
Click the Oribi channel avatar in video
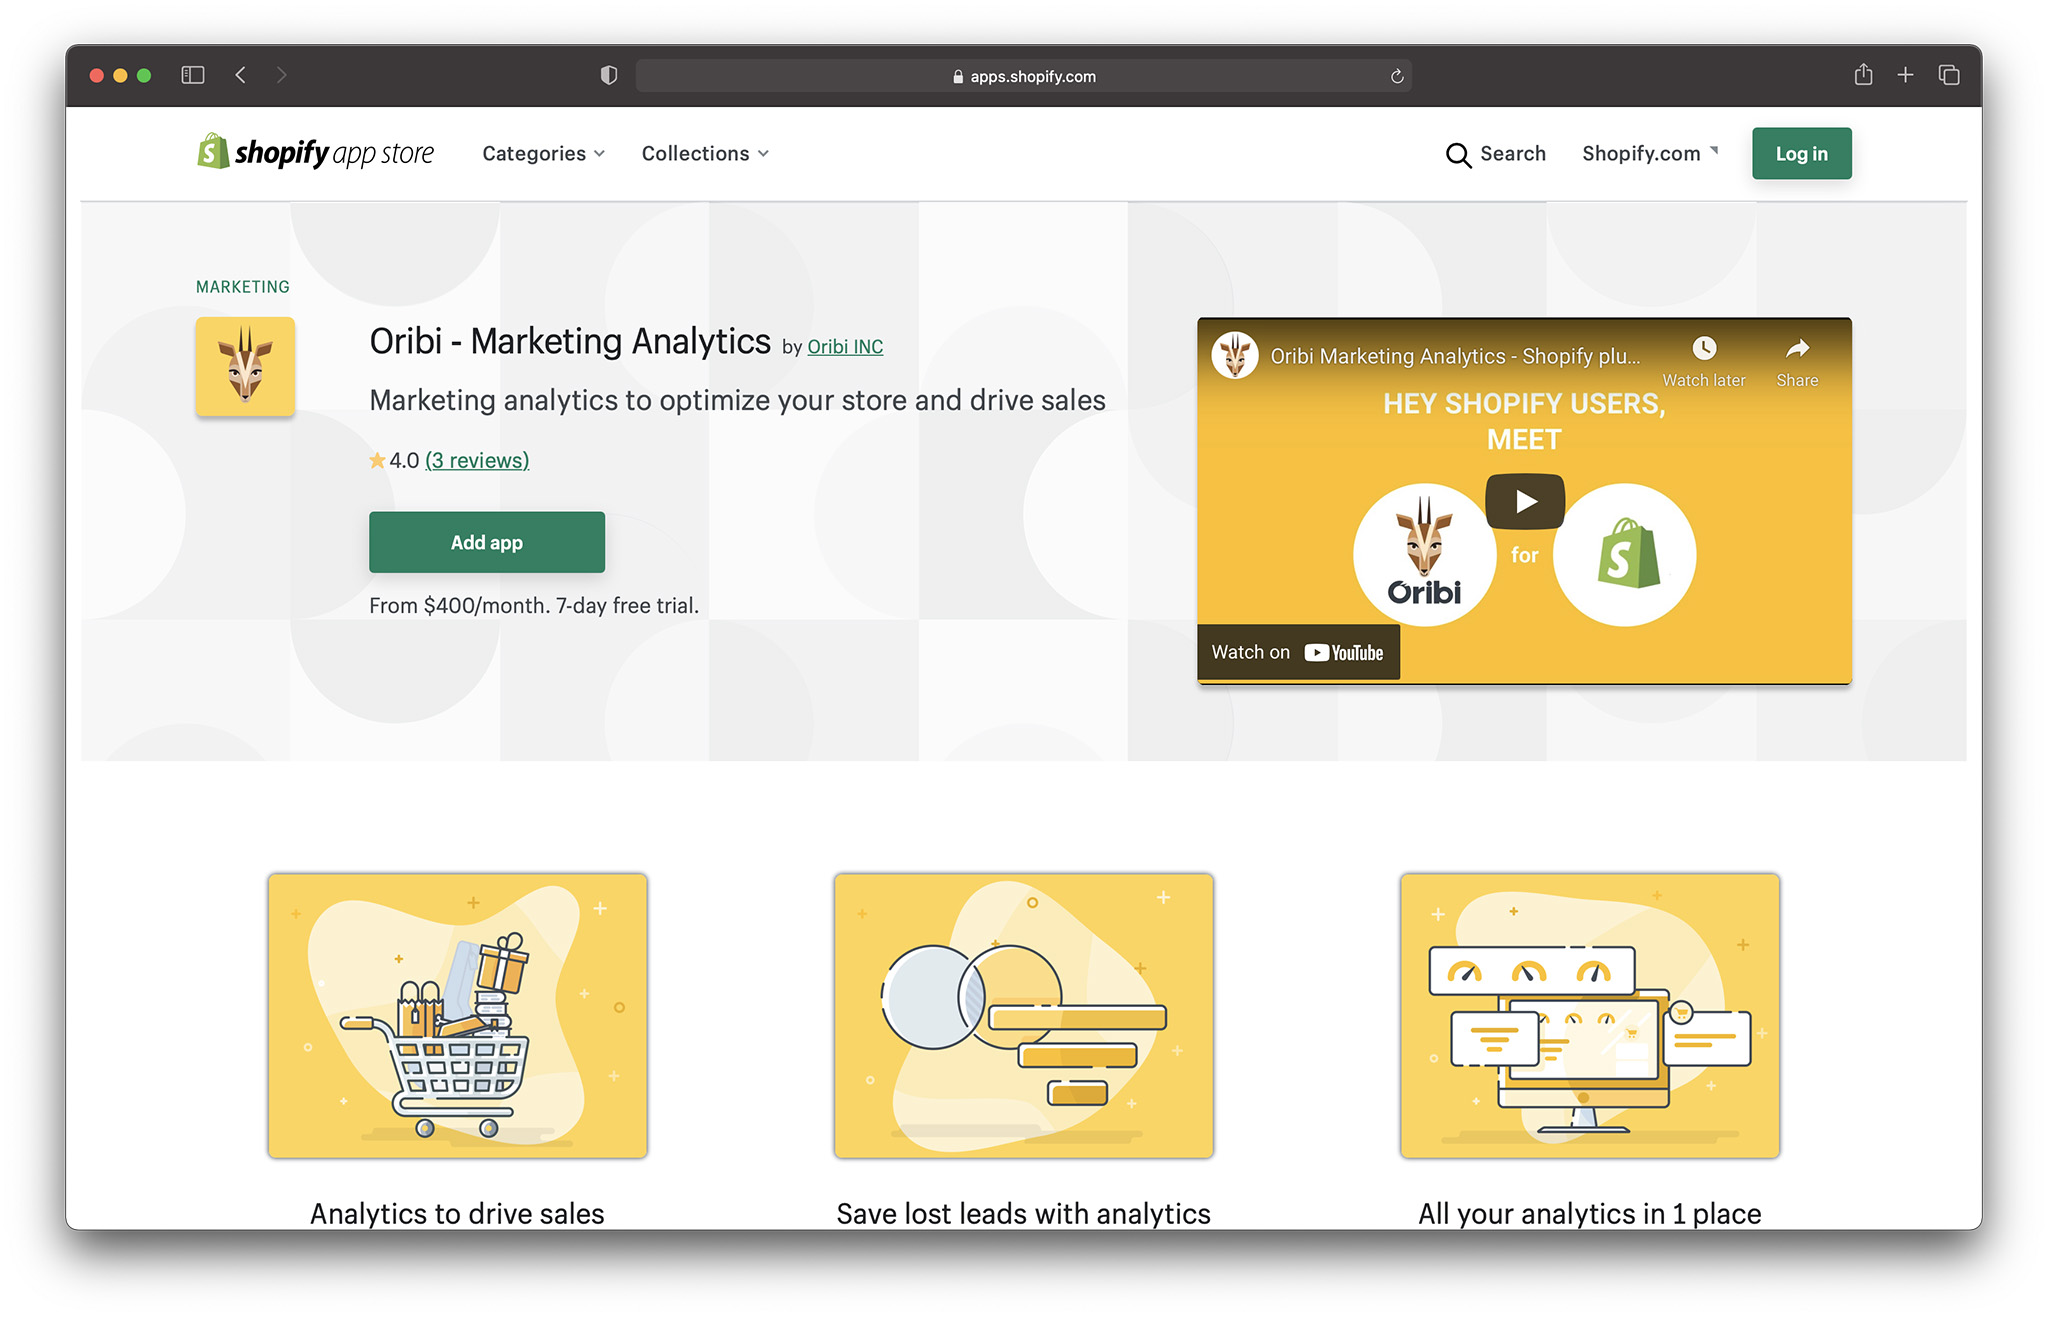tap(1235, 355)
